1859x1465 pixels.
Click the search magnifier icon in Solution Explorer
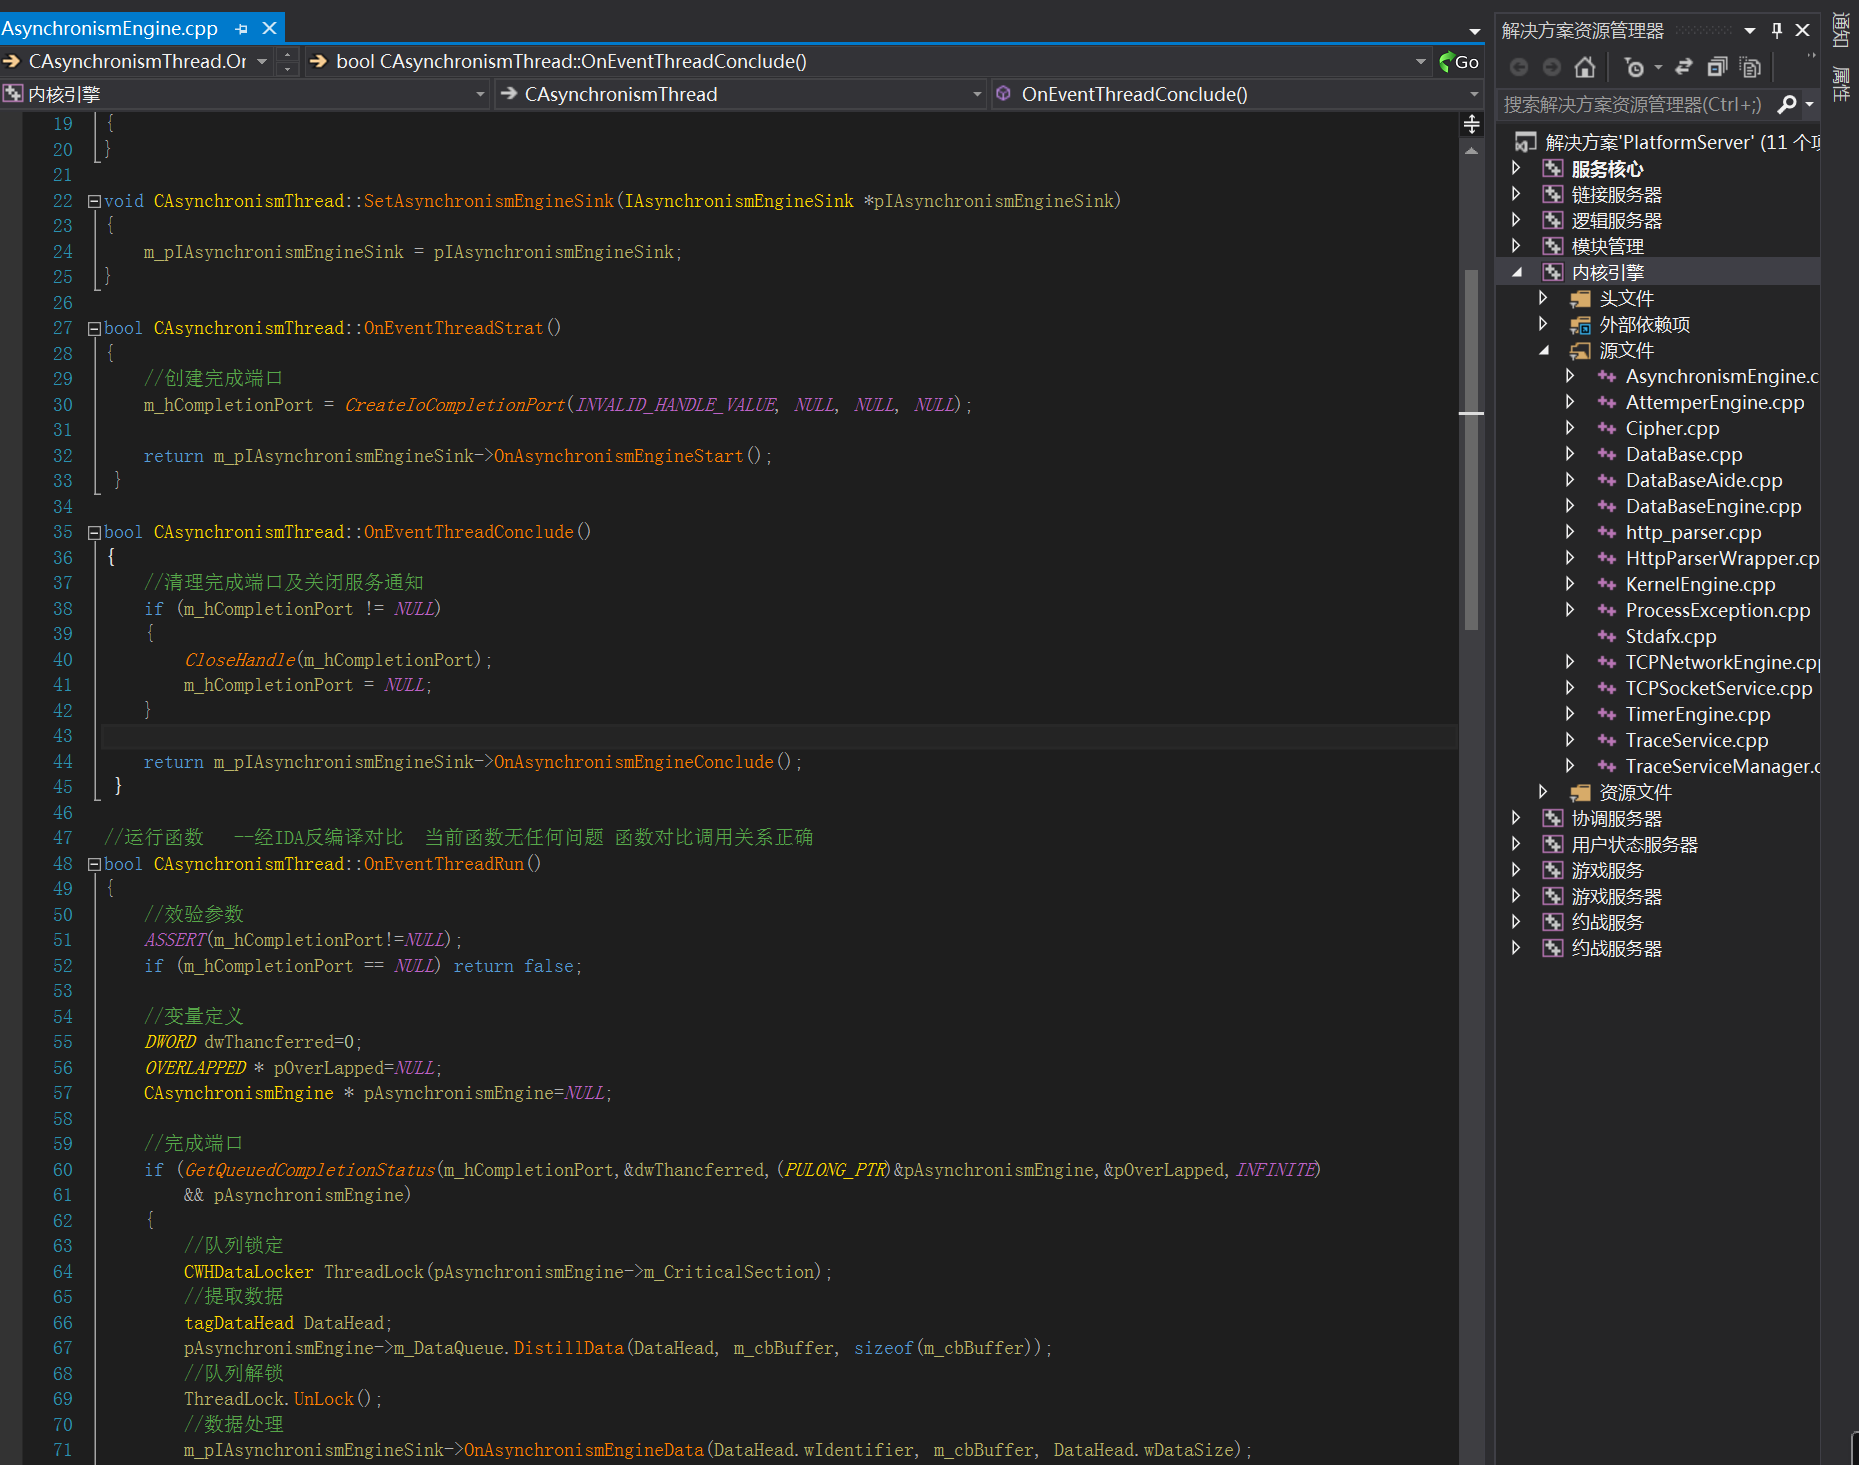pyautogui.click(x=1787, y=104)
